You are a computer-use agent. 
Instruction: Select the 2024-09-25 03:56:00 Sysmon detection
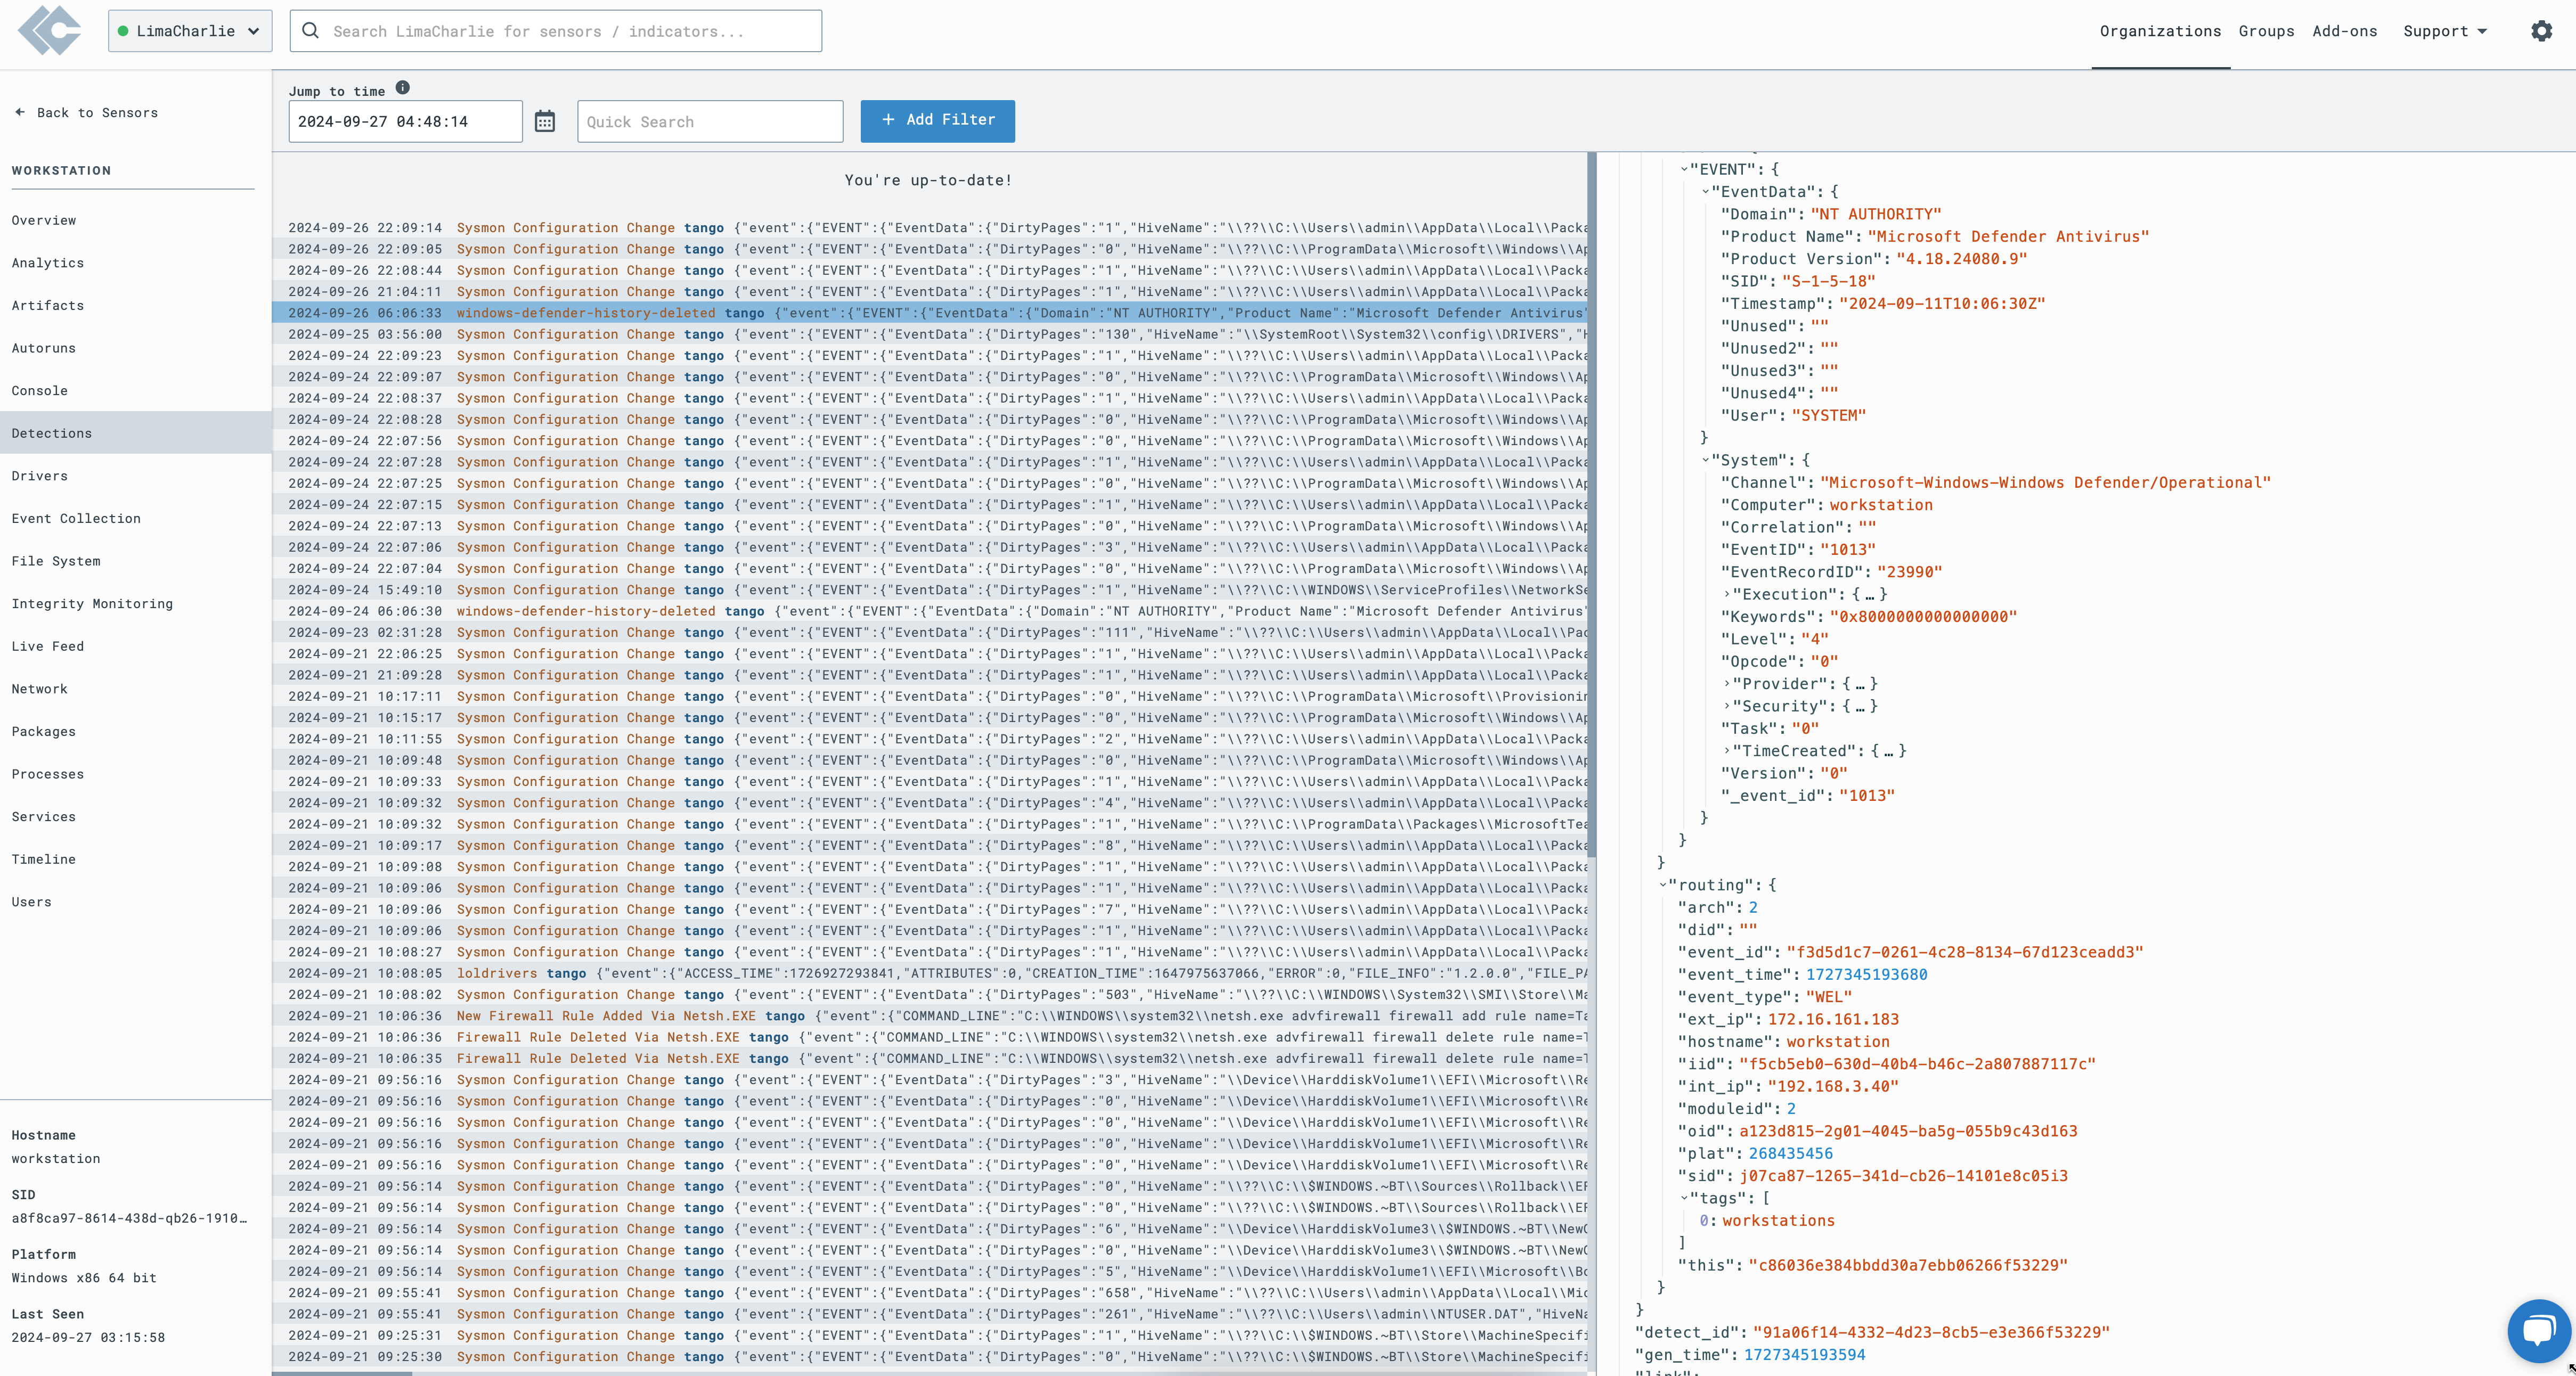click(x=929, y=335)
